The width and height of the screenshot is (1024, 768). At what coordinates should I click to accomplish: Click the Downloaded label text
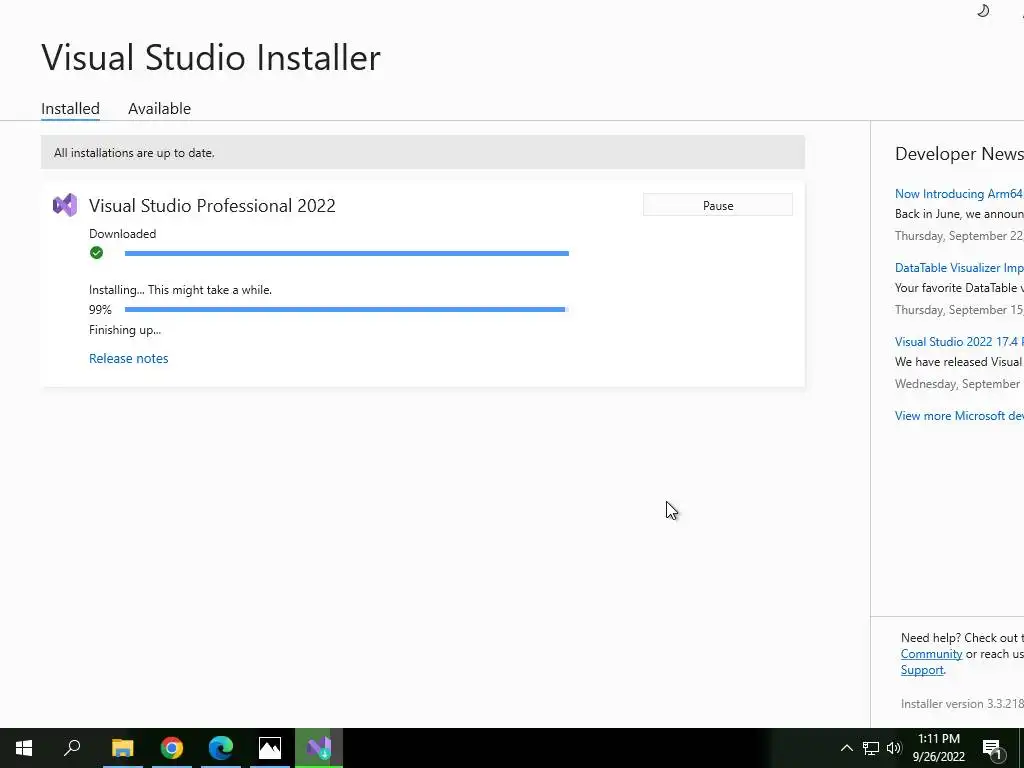point(123,234)
